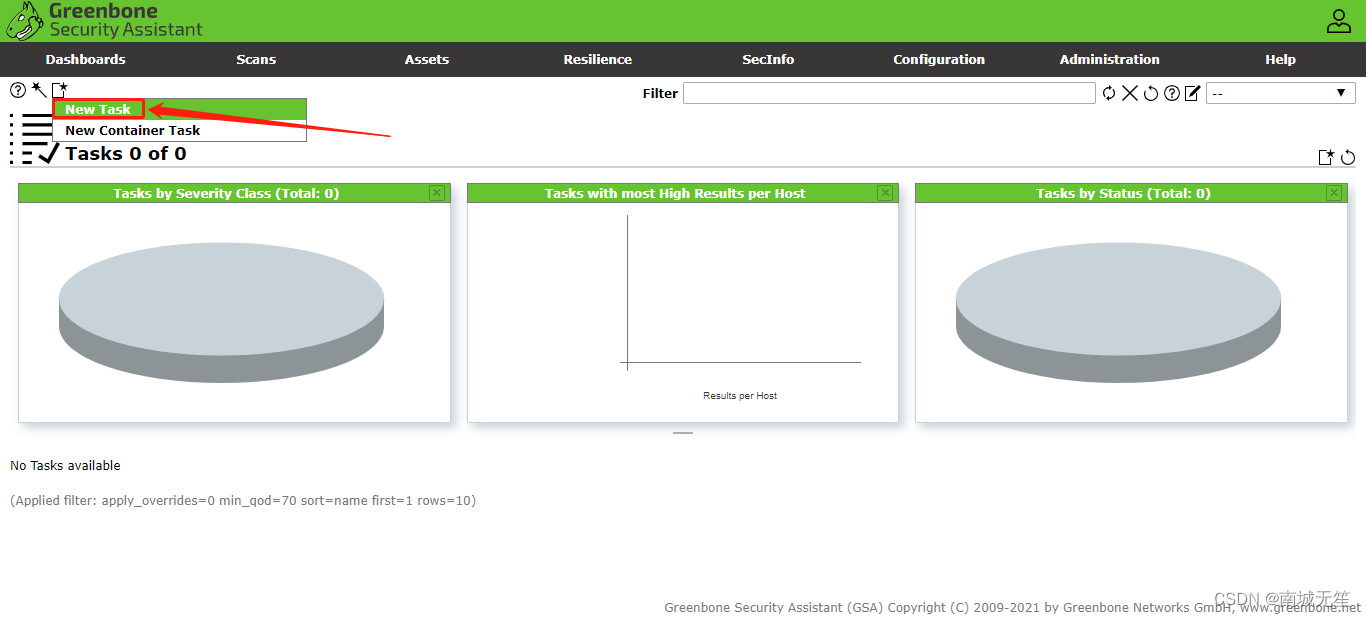
Task: Close the Tasks by Severity Class chart
Action: click(437, 193)
